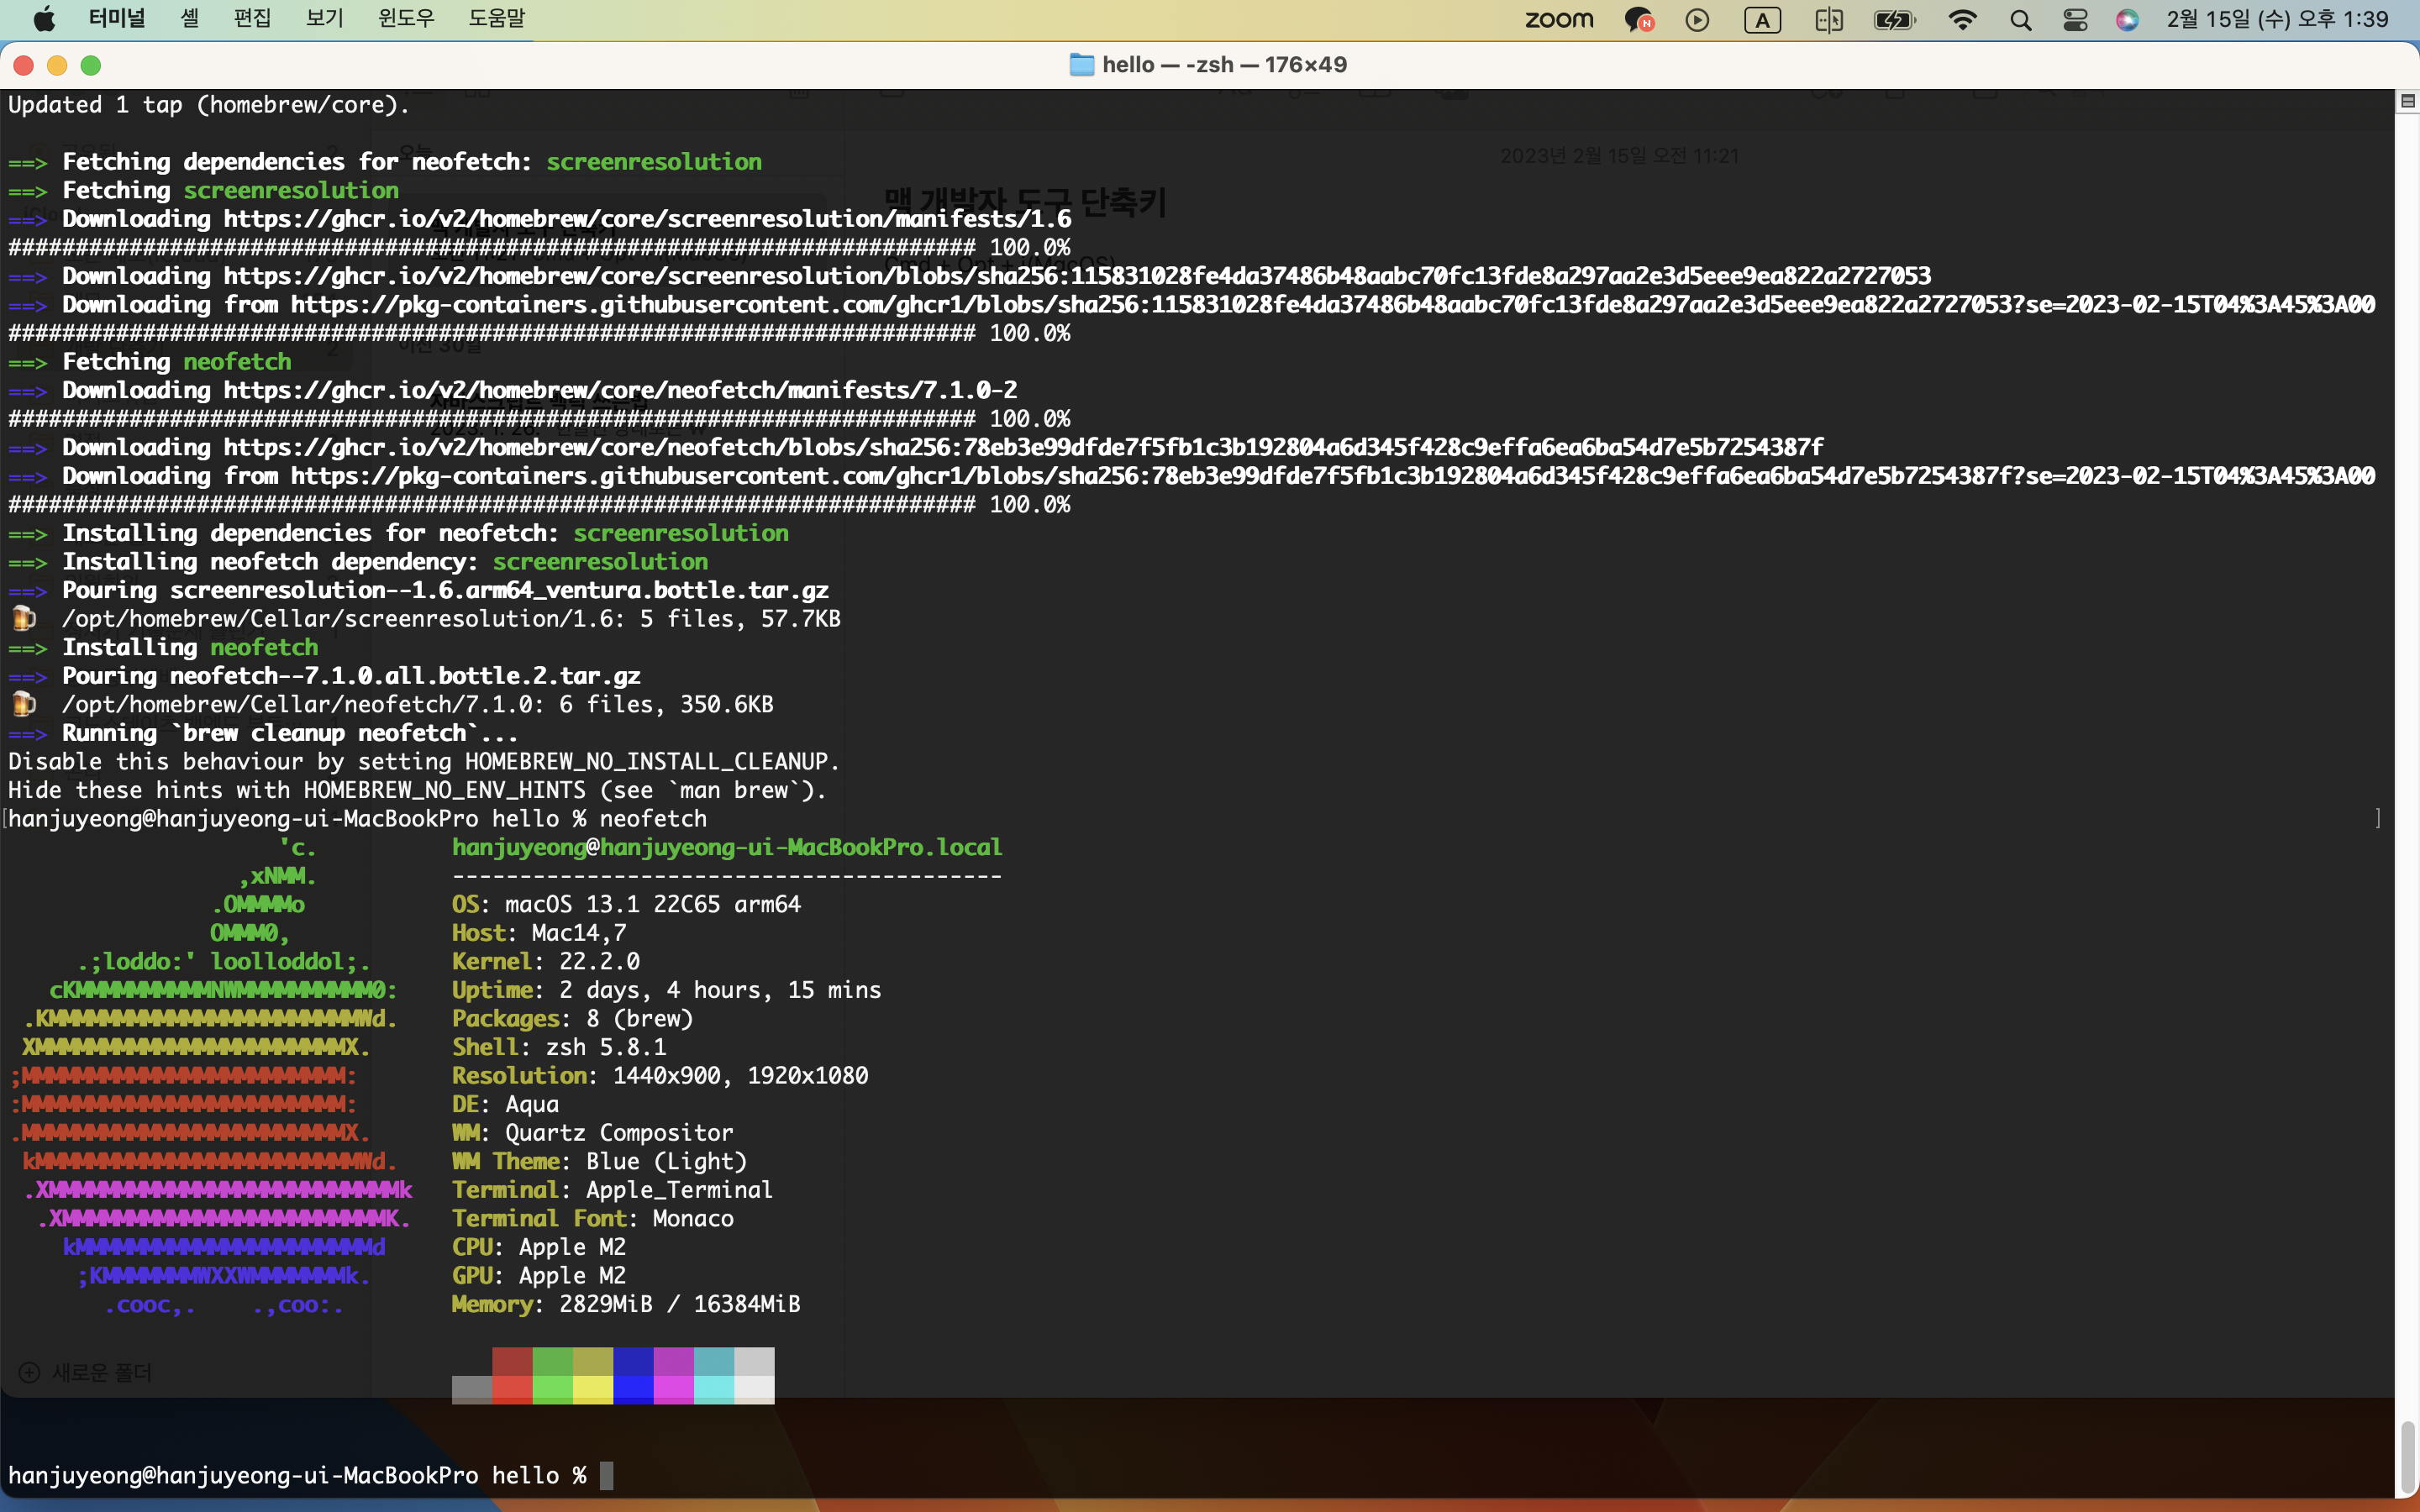Viewport: 2420px width, 1512px height.
Task: Click the play circle status icon
Action: [1697, 19]
